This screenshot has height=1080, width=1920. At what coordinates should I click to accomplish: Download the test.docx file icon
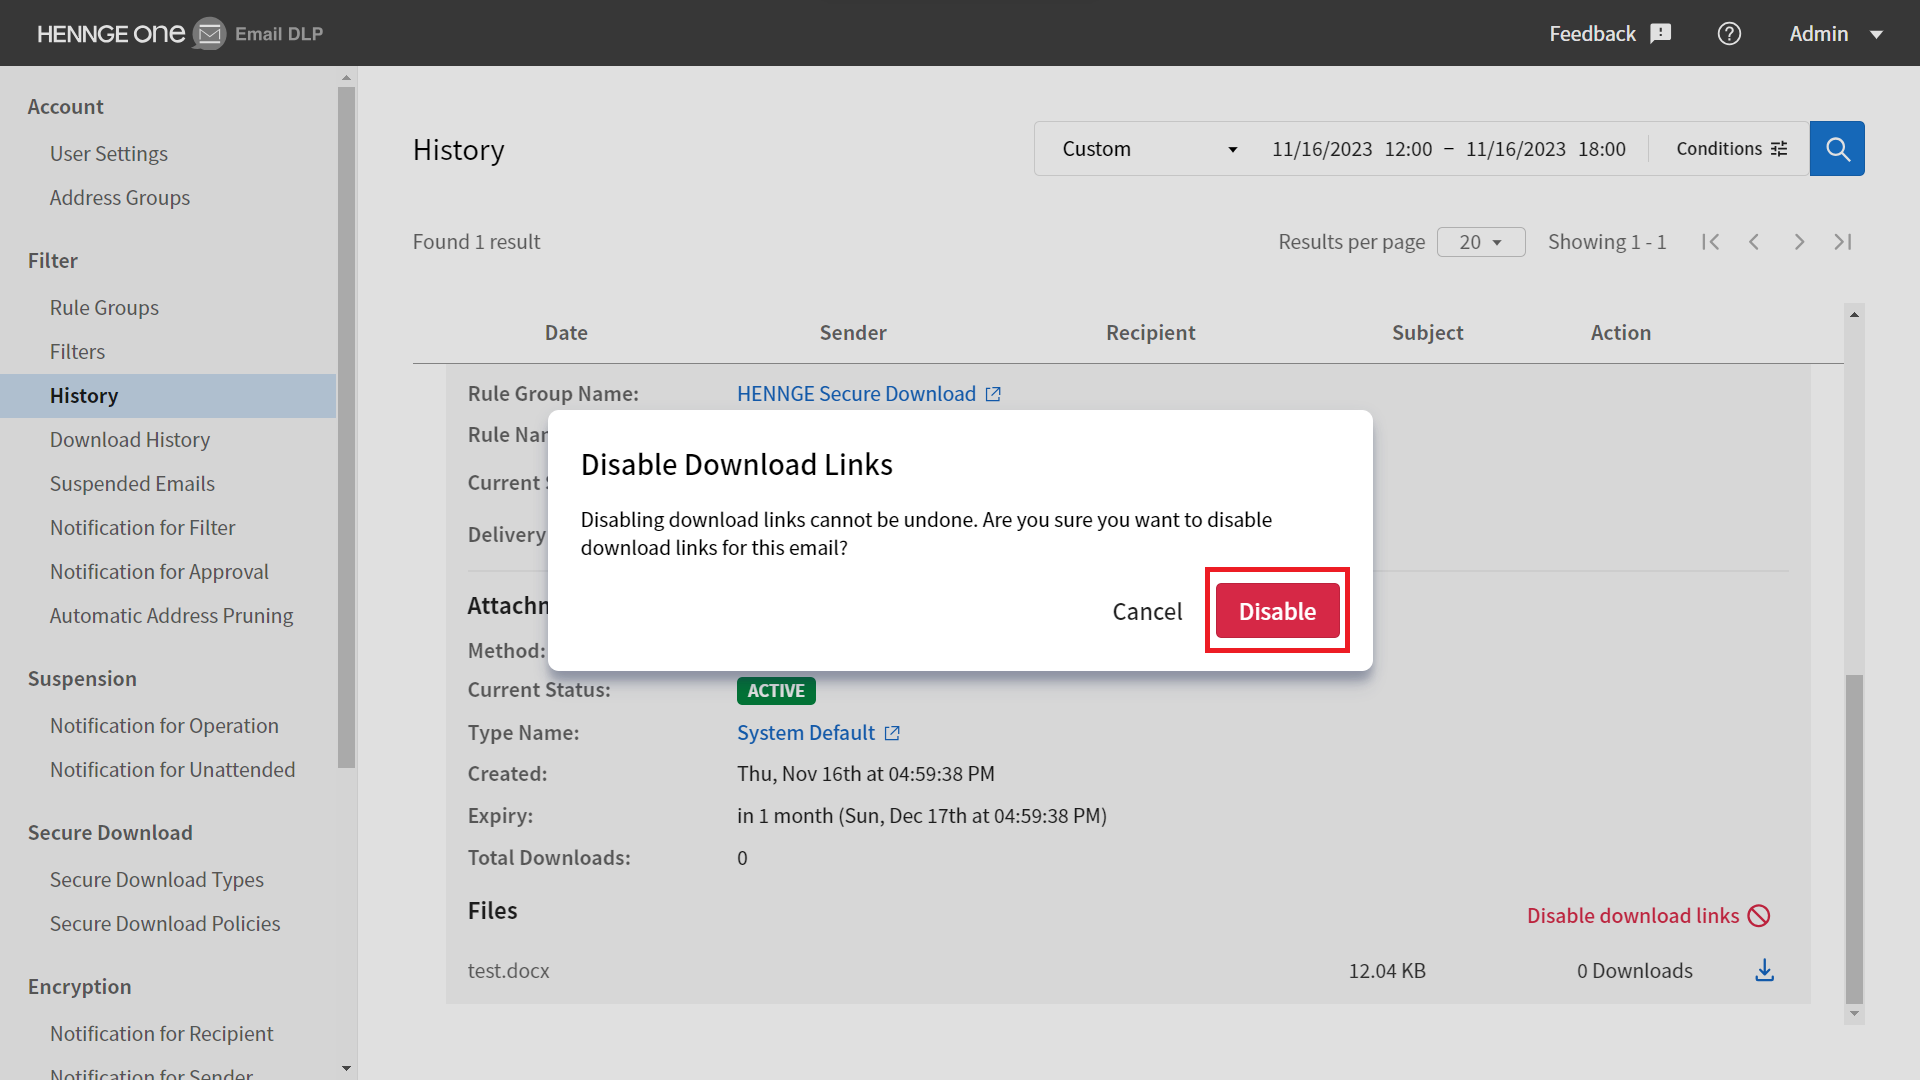pyautogui.click(x=1765, y=971)
